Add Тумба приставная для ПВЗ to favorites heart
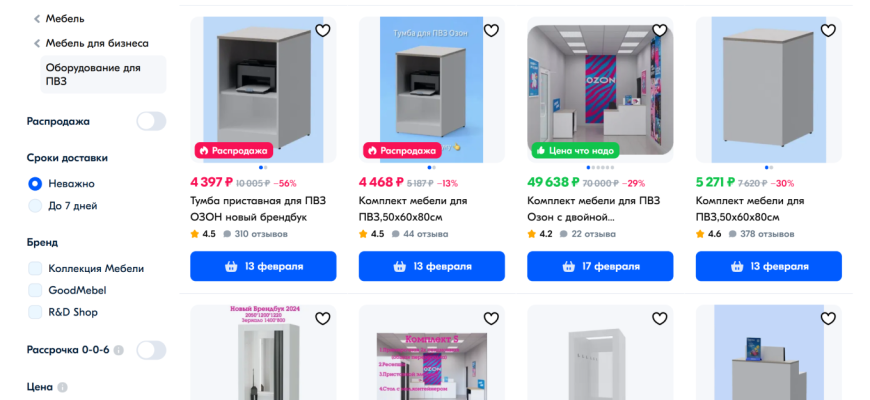This screenshot has height=400, width=870. pos(322,31)
